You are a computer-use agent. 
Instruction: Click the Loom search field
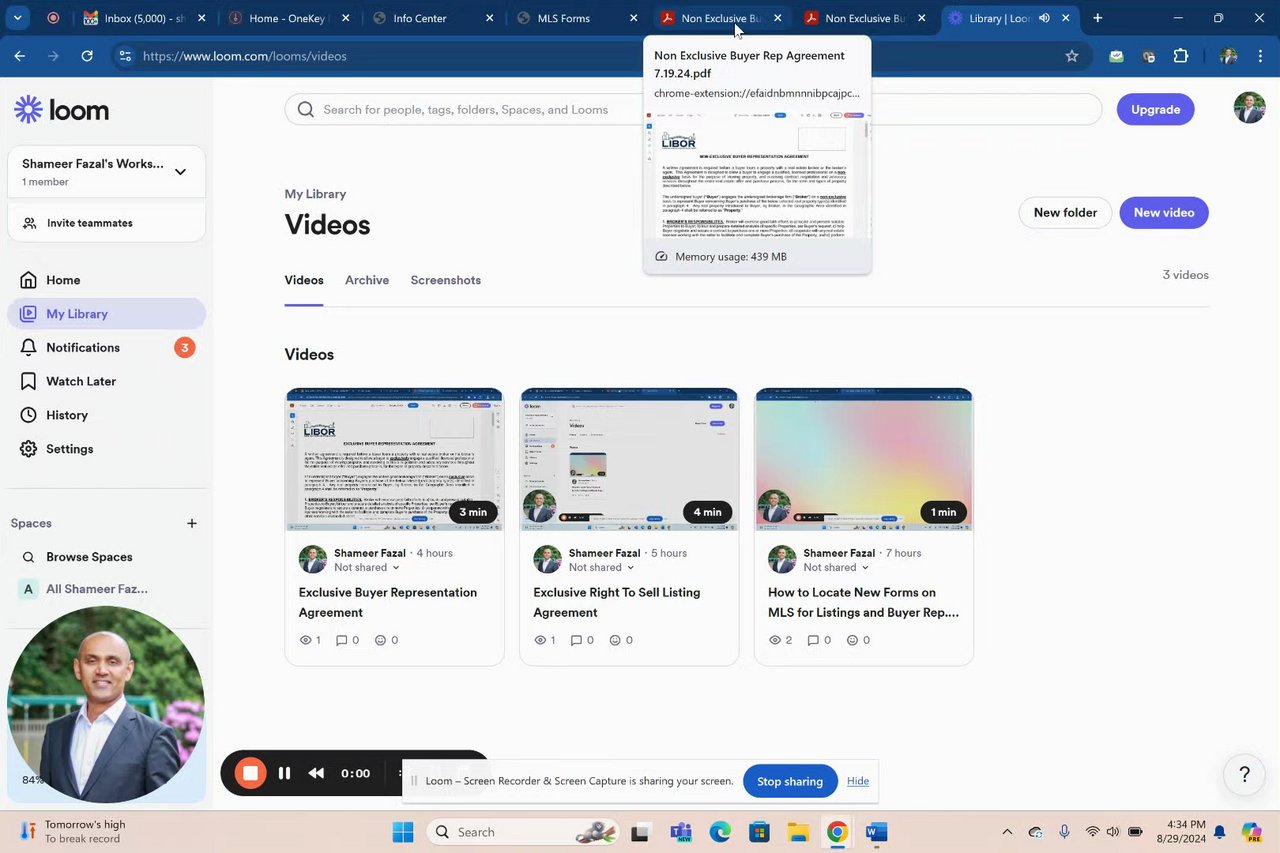click(x=693, y=110)
